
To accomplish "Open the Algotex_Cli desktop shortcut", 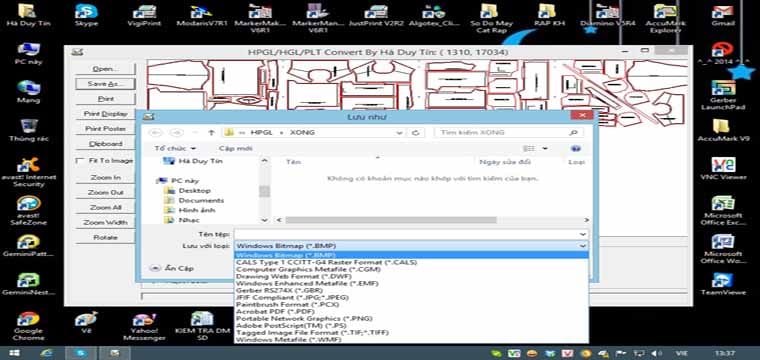I will pyautogui.click(x=433, y=15).
